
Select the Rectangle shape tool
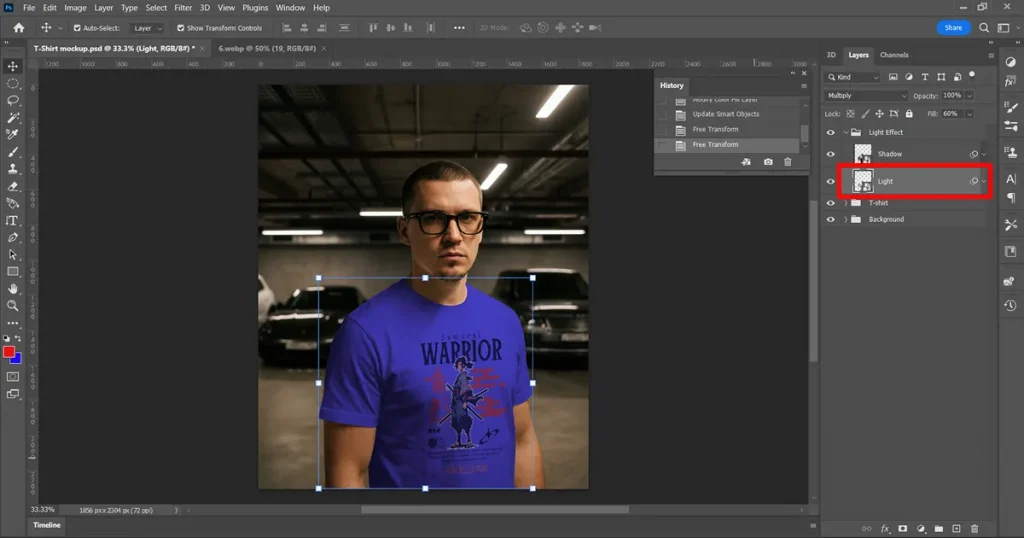click(13, 272)
